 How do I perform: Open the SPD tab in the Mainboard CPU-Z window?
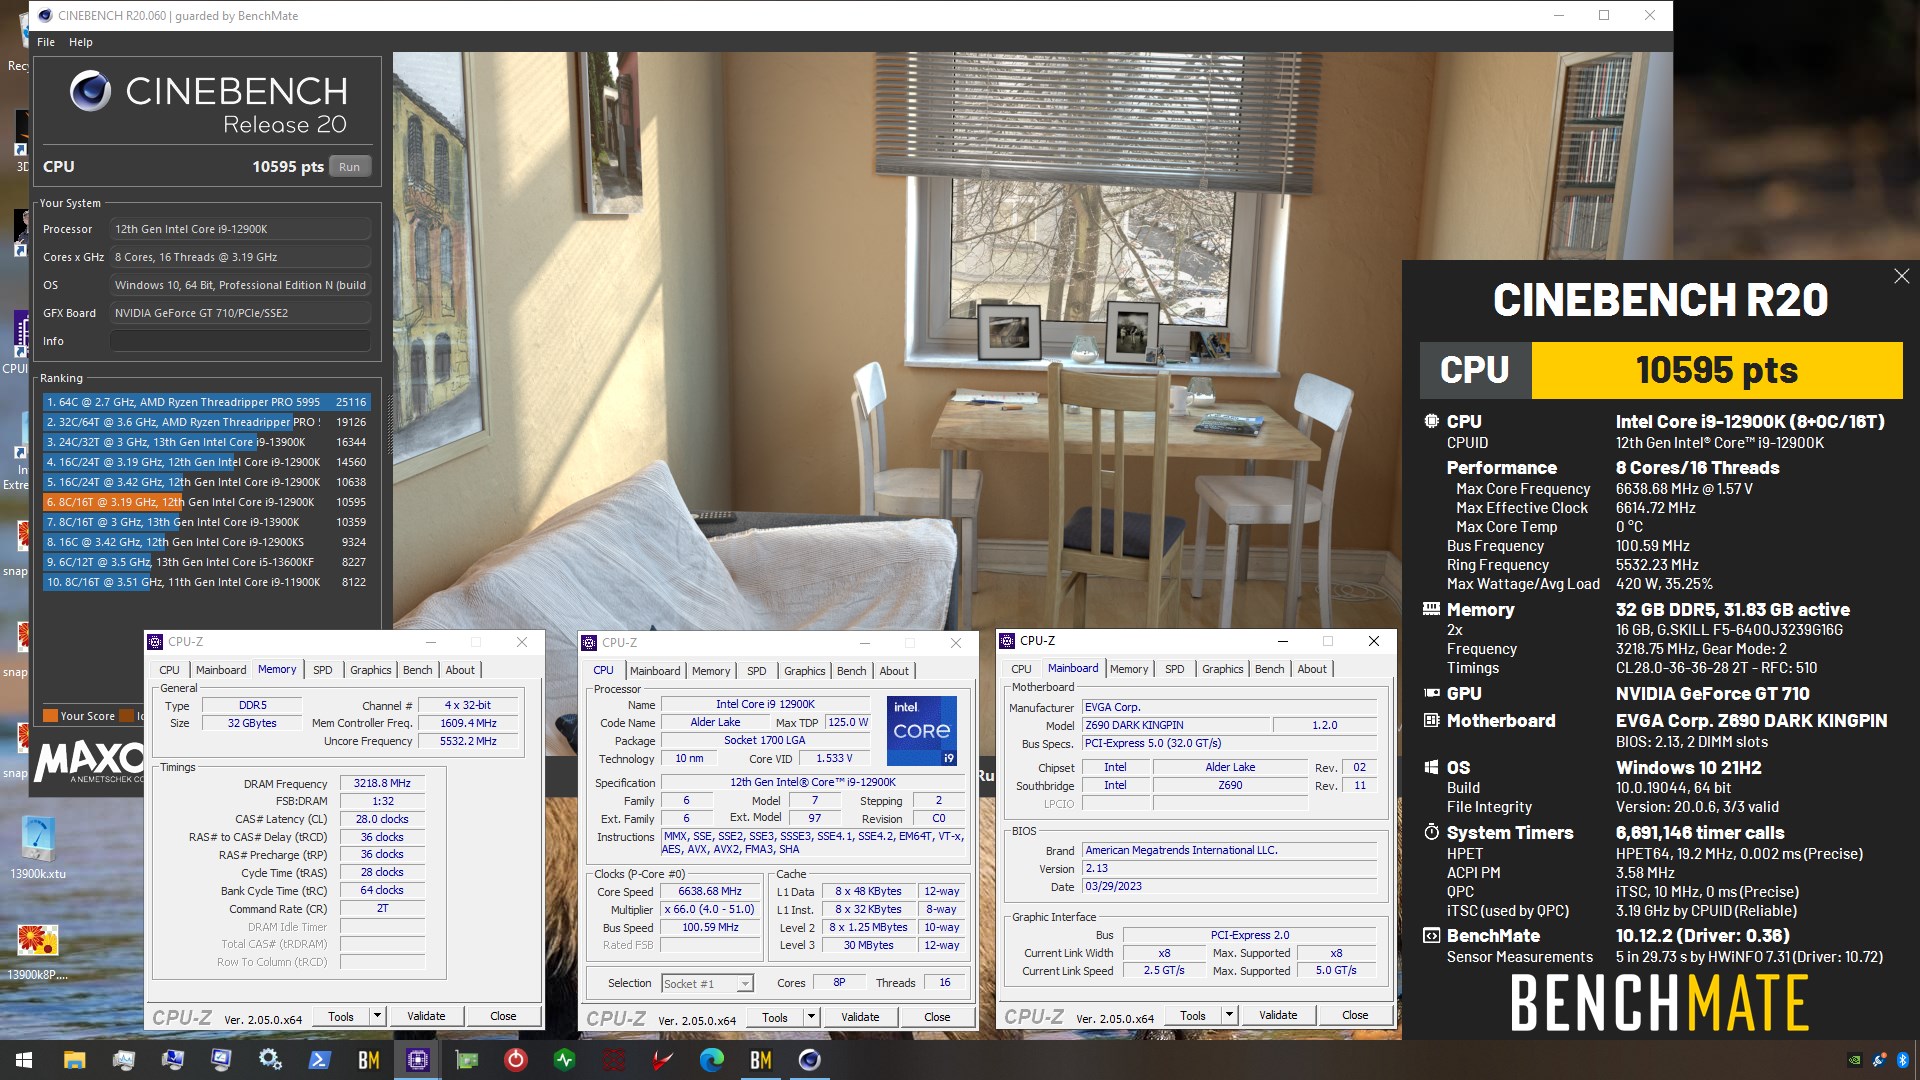1174,669
